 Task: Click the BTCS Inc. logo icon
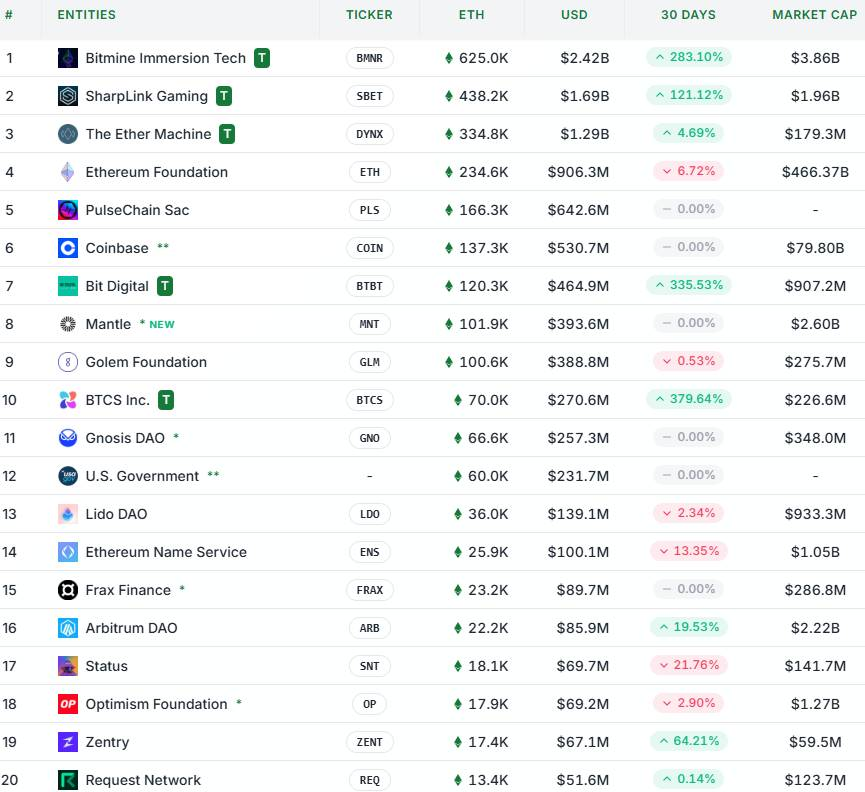pyautogui.click(x=68, y=400)
